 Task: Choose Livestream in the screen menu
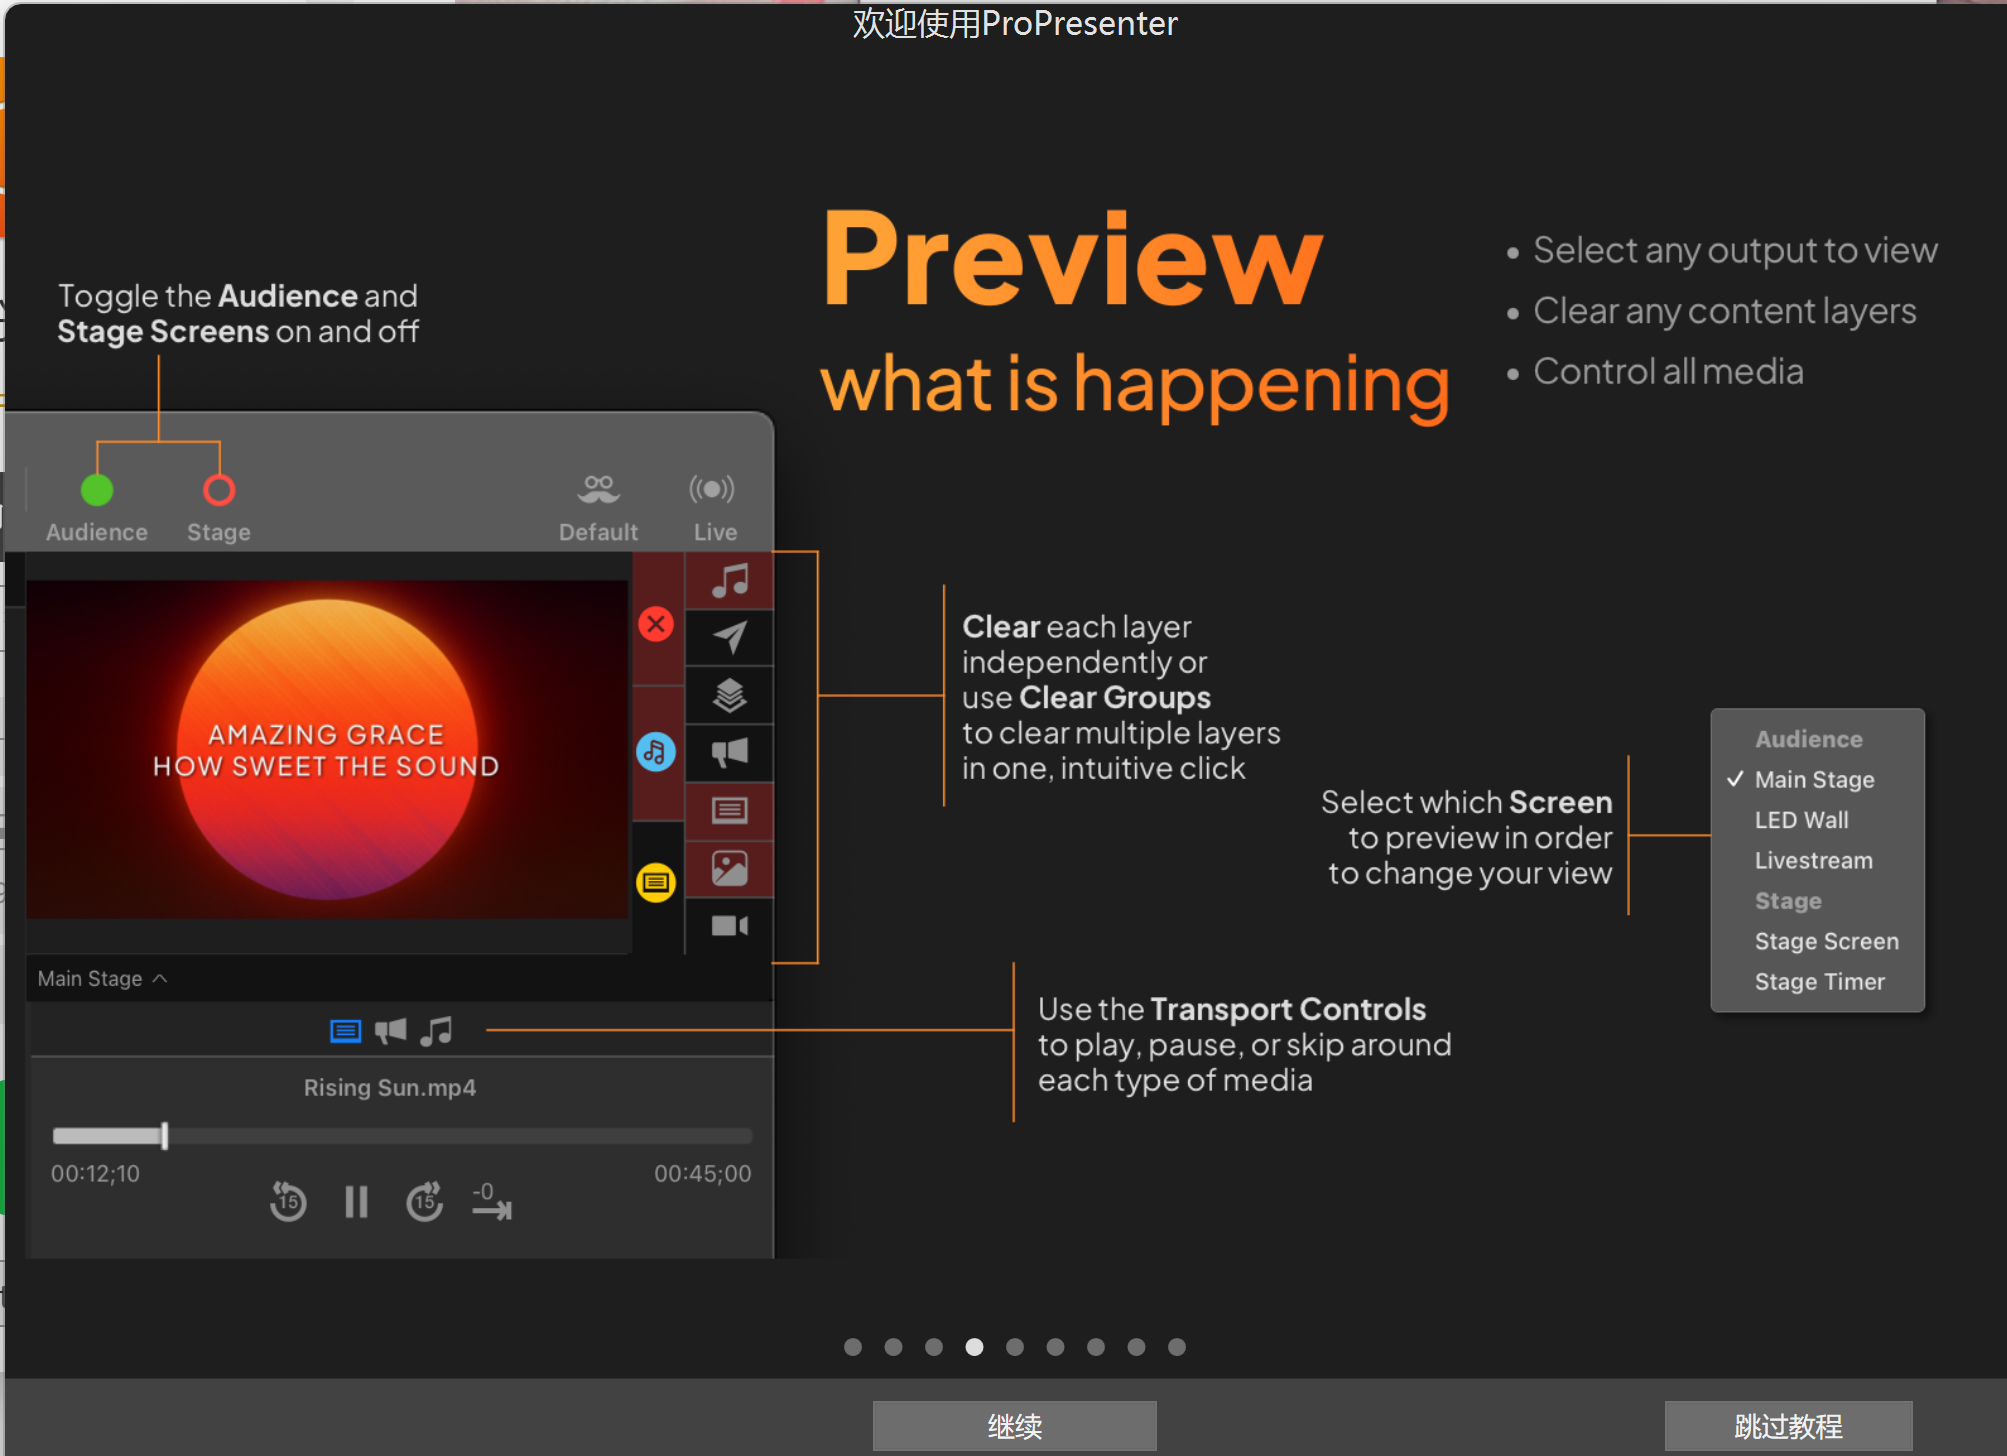[x=1813, y=860]
